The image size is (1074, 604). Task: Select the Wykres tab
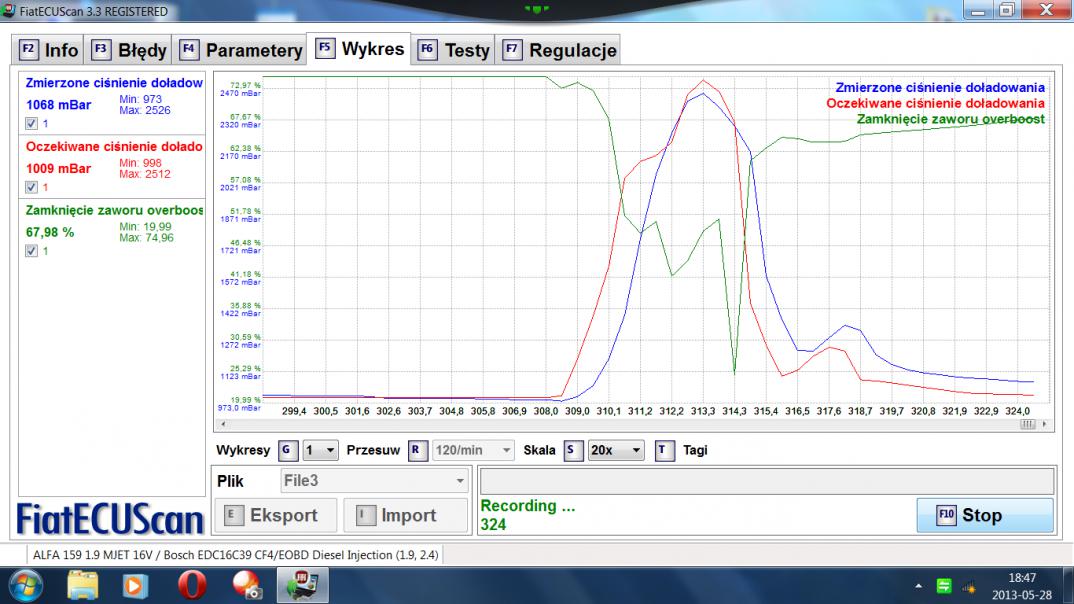pyautogui.click(x=359, y=49)
